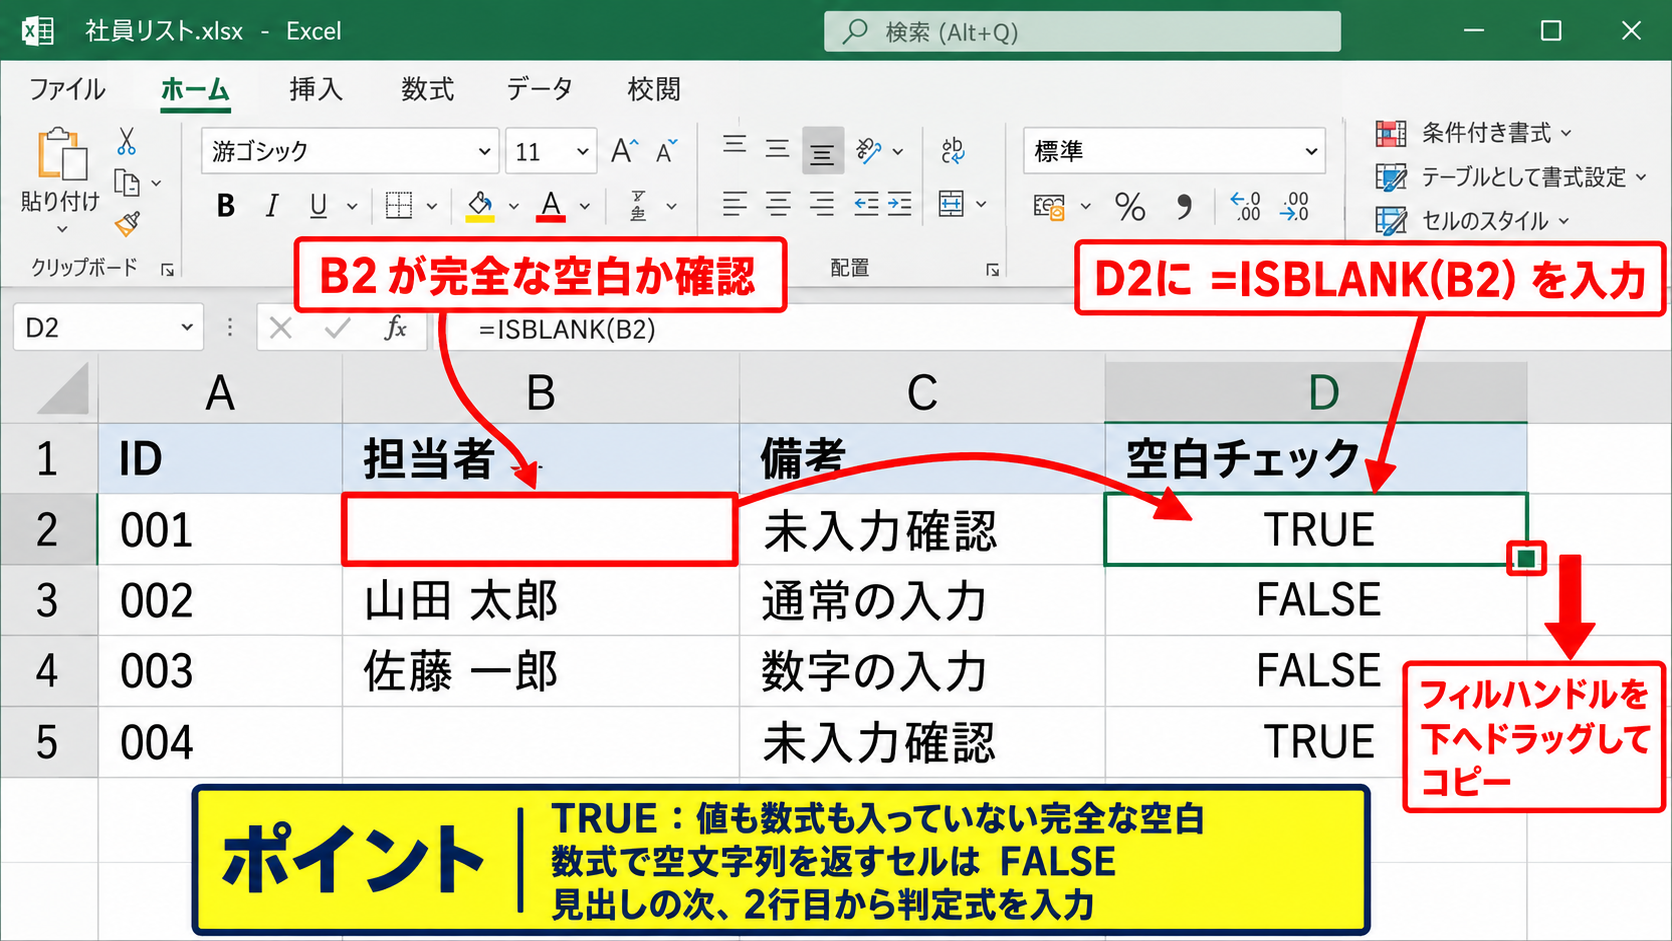Increase font size with large A icon
The width and height of the screenshot is (1672, 941).
(x=624, y=151)
